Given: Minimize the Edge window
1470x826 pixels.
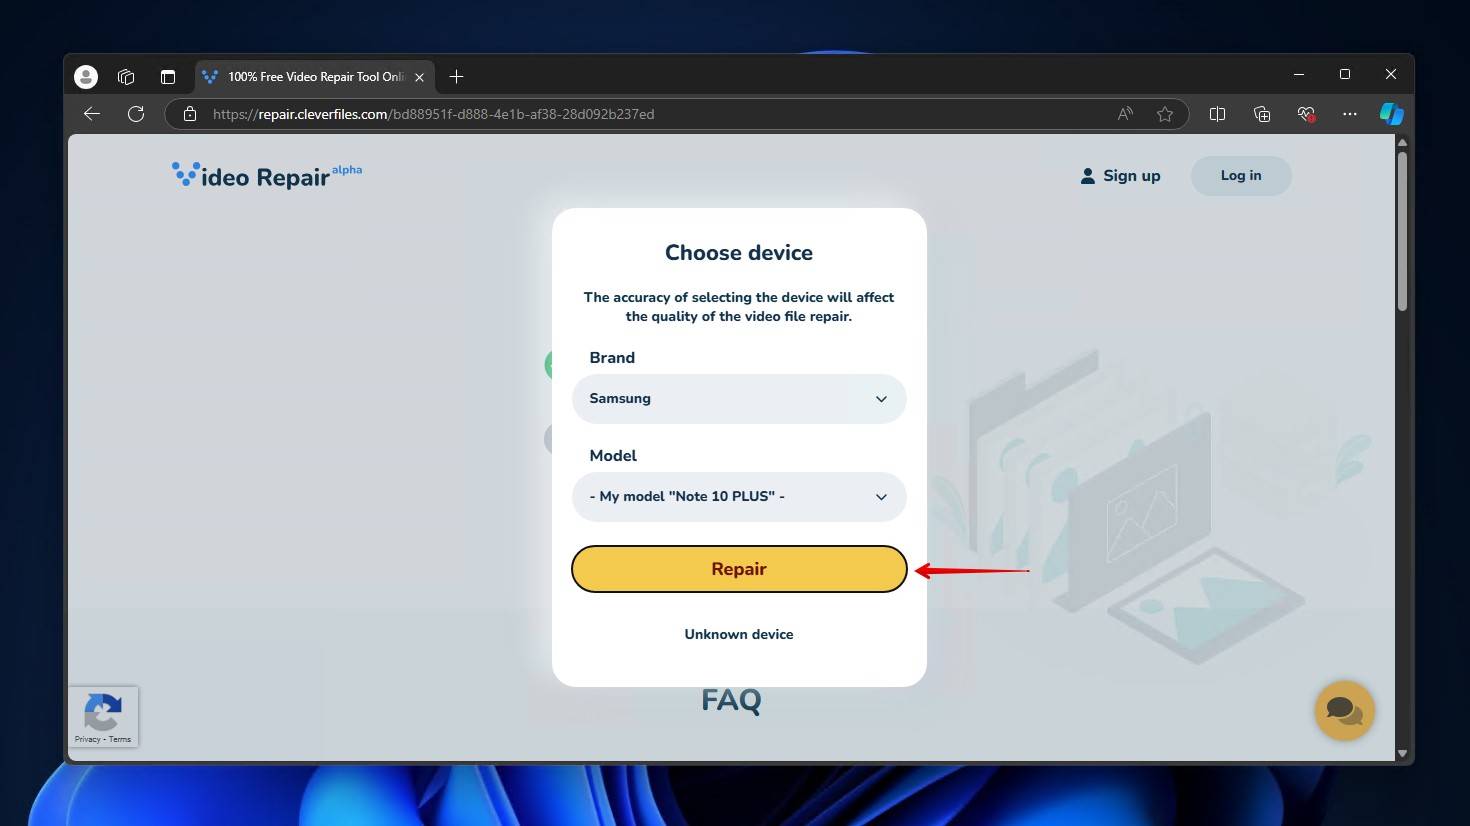Looking at the screenshot, I should (x=1299, y=75).
